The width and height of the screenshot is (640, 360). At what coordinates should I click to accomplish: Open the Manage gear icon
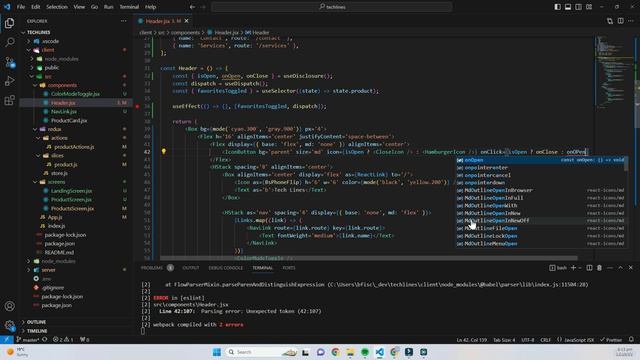9,325
